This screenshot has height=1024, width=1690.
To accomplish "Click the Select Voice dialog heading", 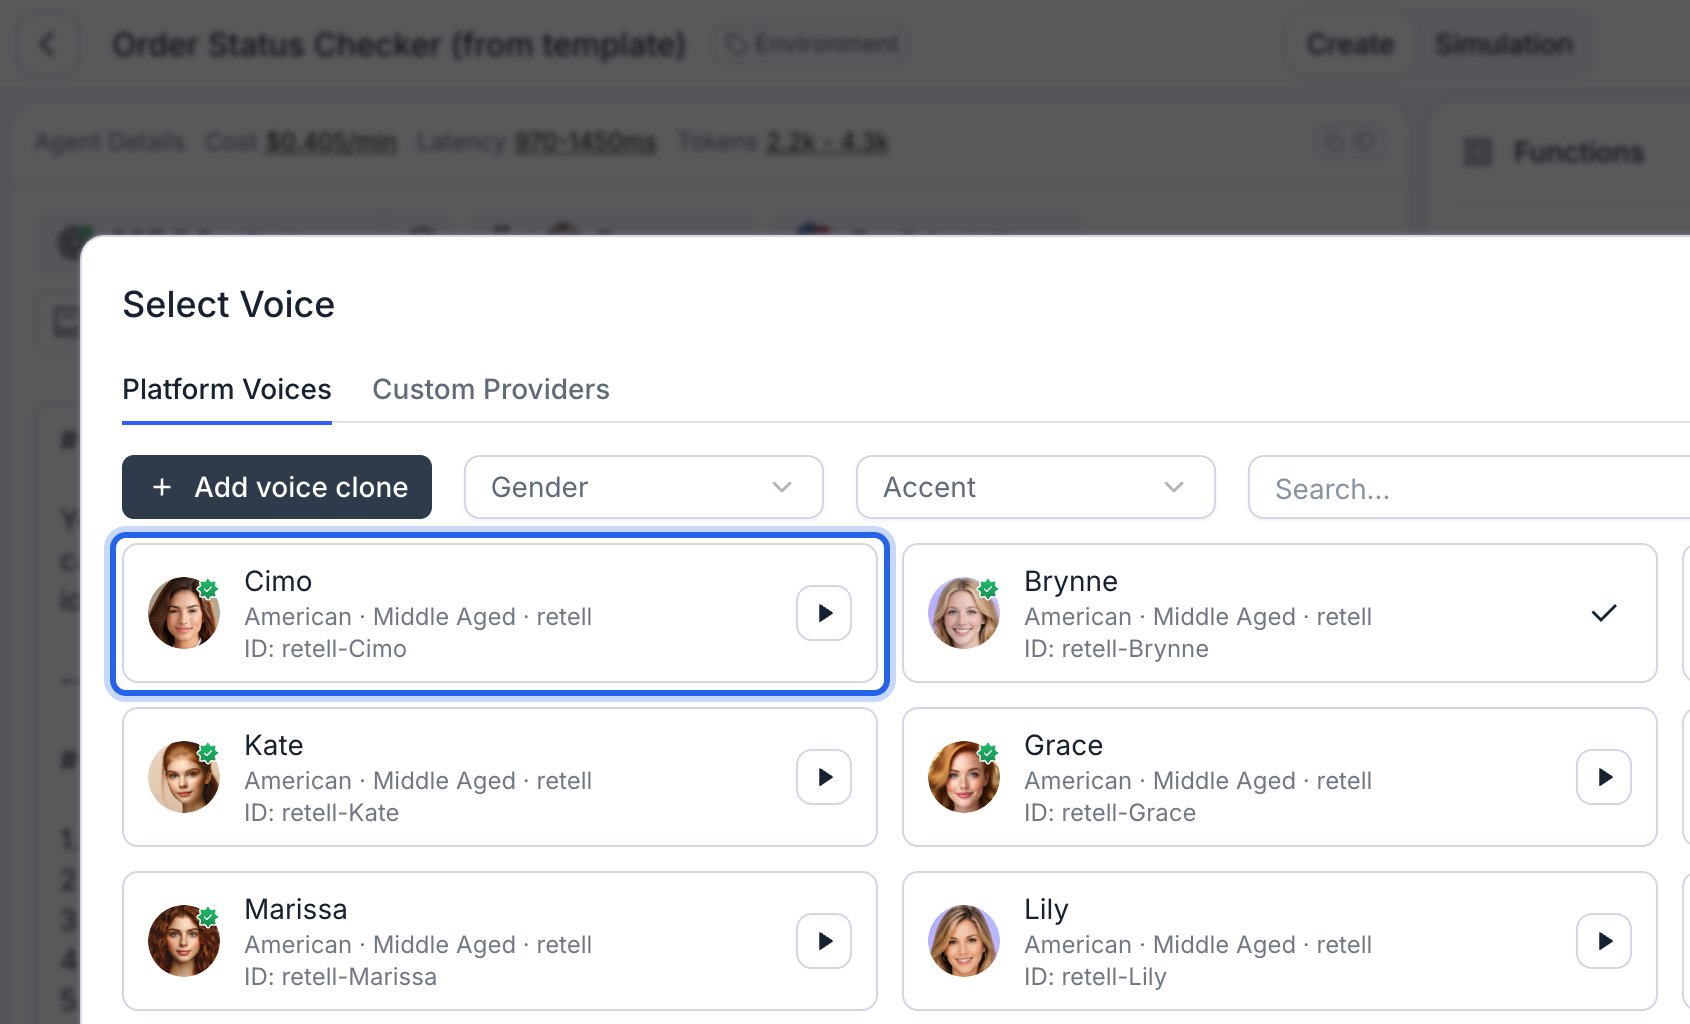I will [229, 305].
